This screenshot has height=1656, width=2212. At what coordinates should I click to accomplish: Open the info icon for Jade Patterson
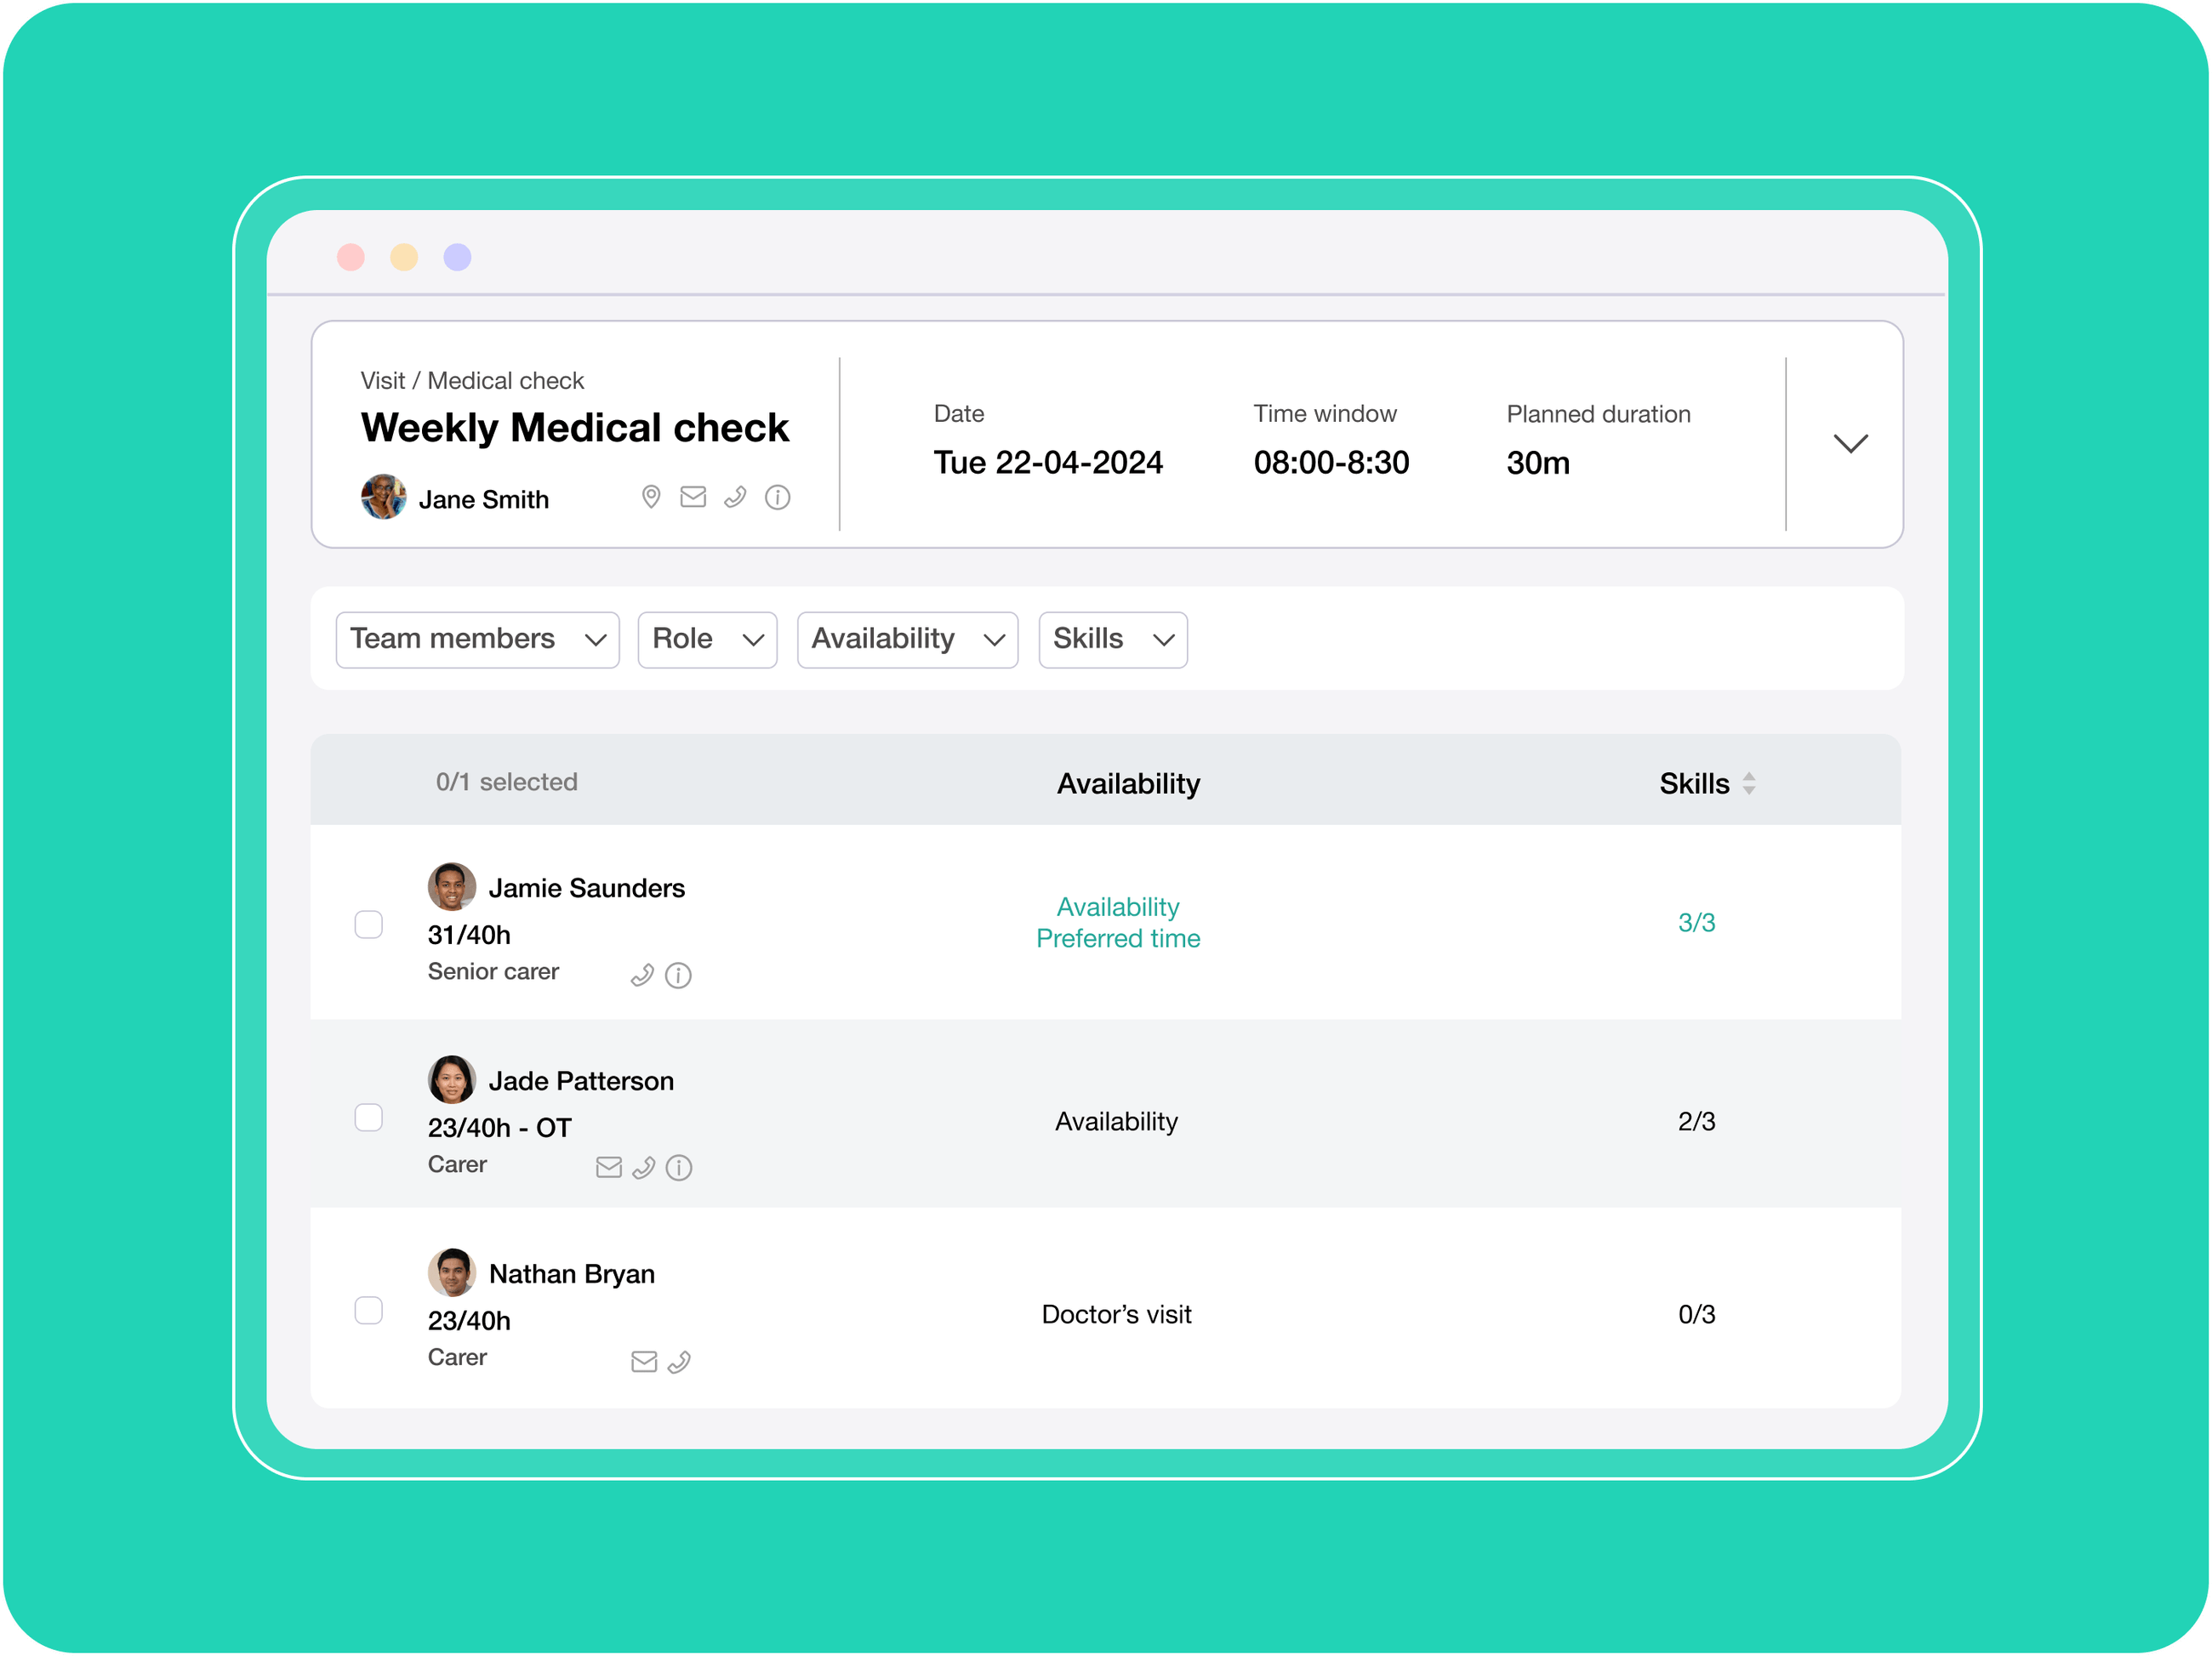[x=679, y=1167]
